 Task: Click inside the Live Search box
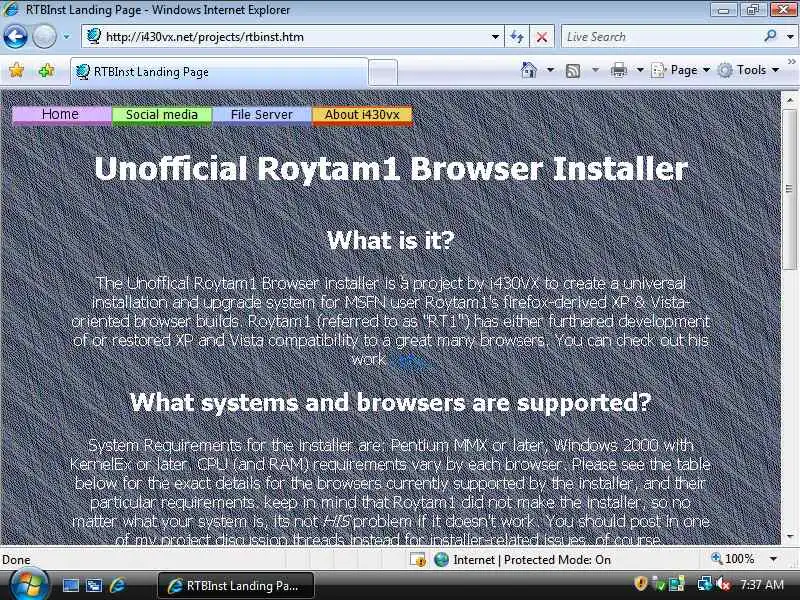click(x=661, y=37)
